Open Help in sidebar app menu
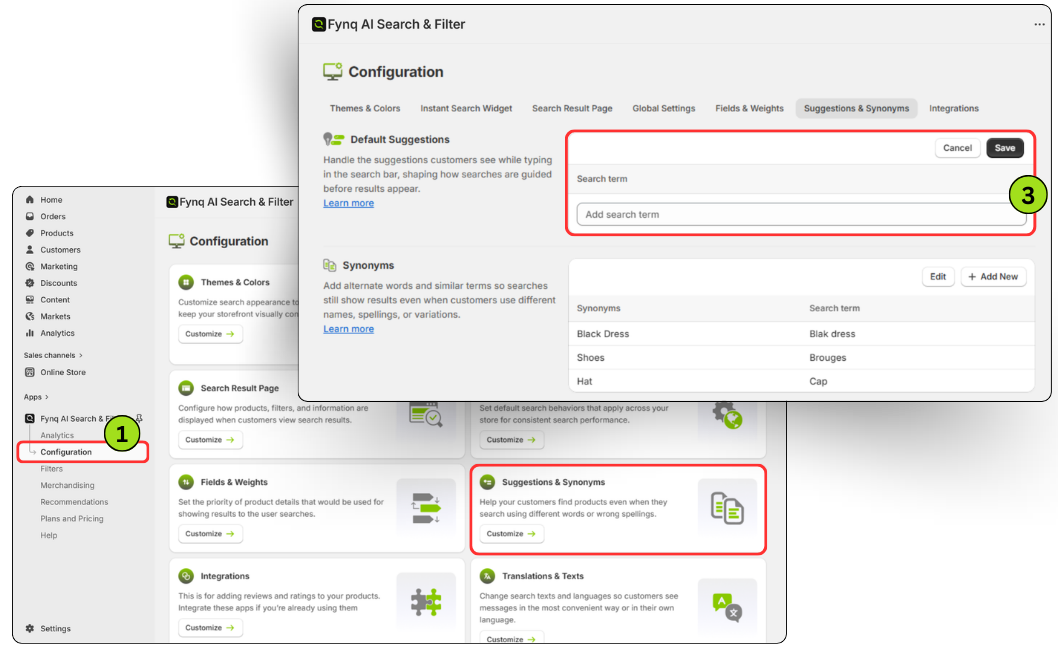 click(x=49, y=535)
